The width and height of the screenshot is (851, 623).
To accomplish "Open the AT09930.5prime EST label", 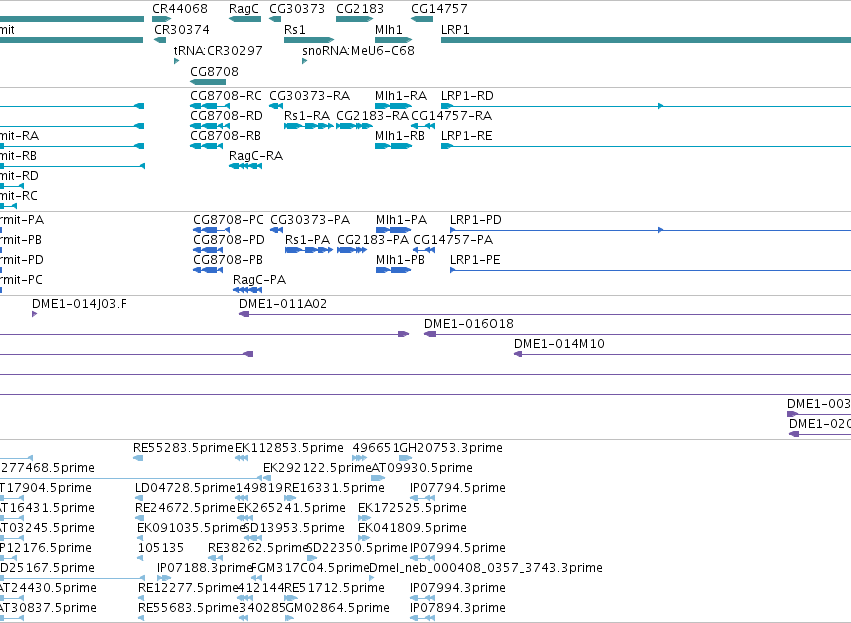I will (422, 468).
